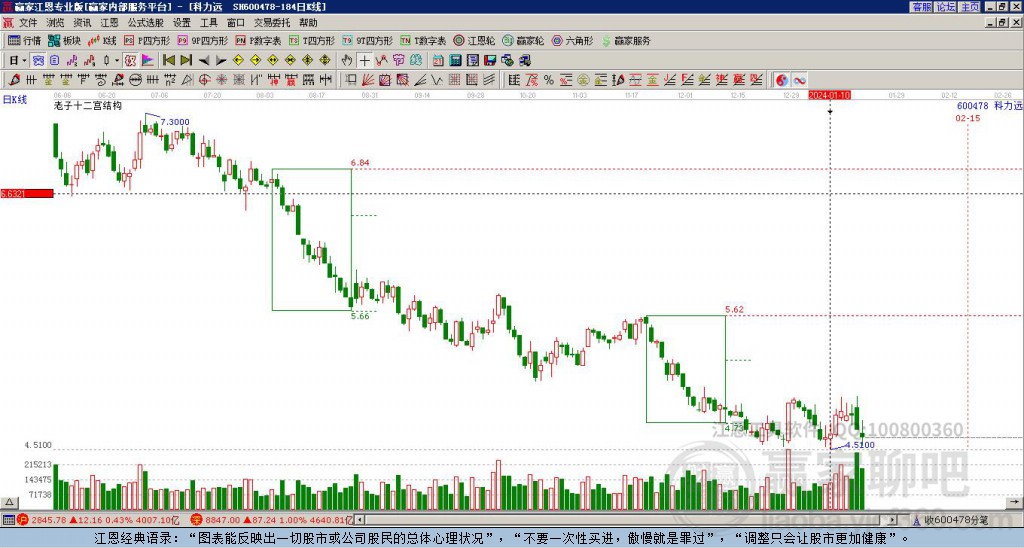Open the calculator icon
1024x548 pixels.
coord(455,61)
